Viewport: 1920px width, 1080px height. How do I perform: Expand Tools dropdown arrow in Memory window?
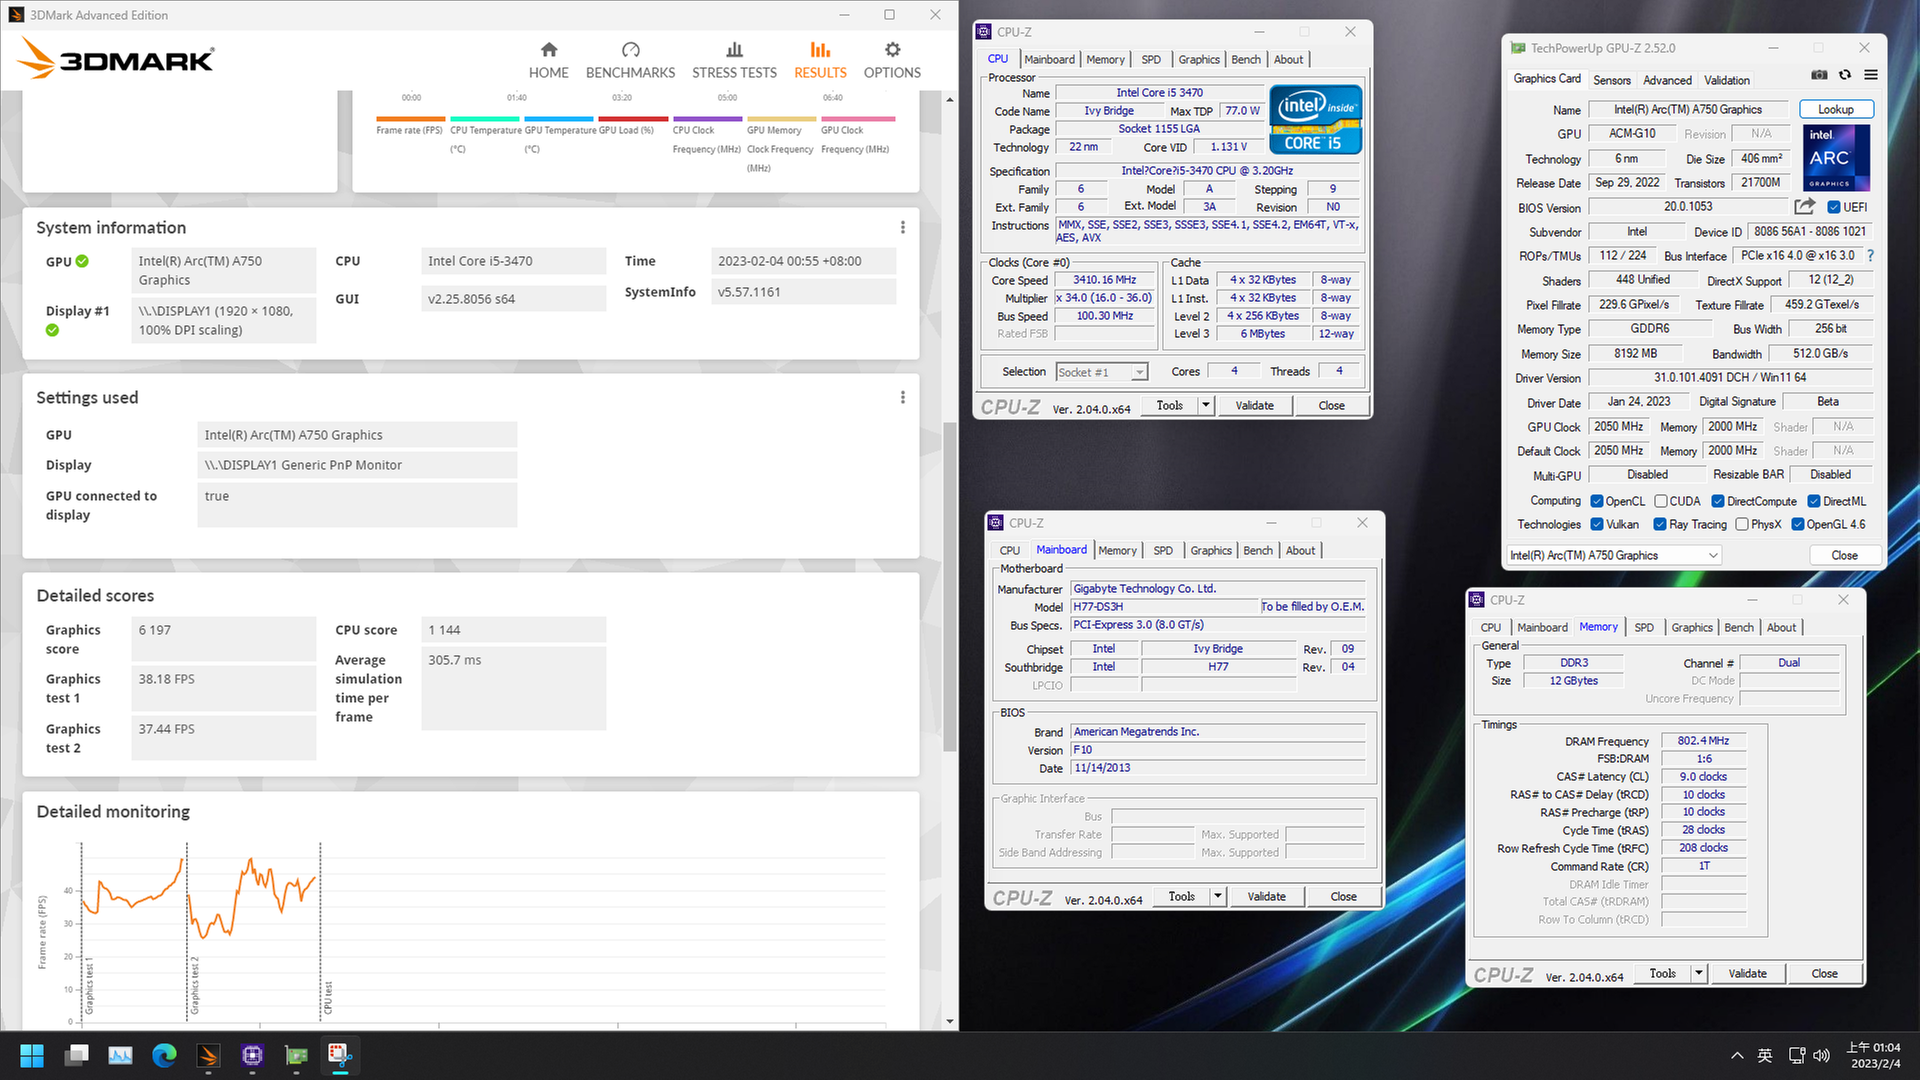click(x=1699, y=973)
